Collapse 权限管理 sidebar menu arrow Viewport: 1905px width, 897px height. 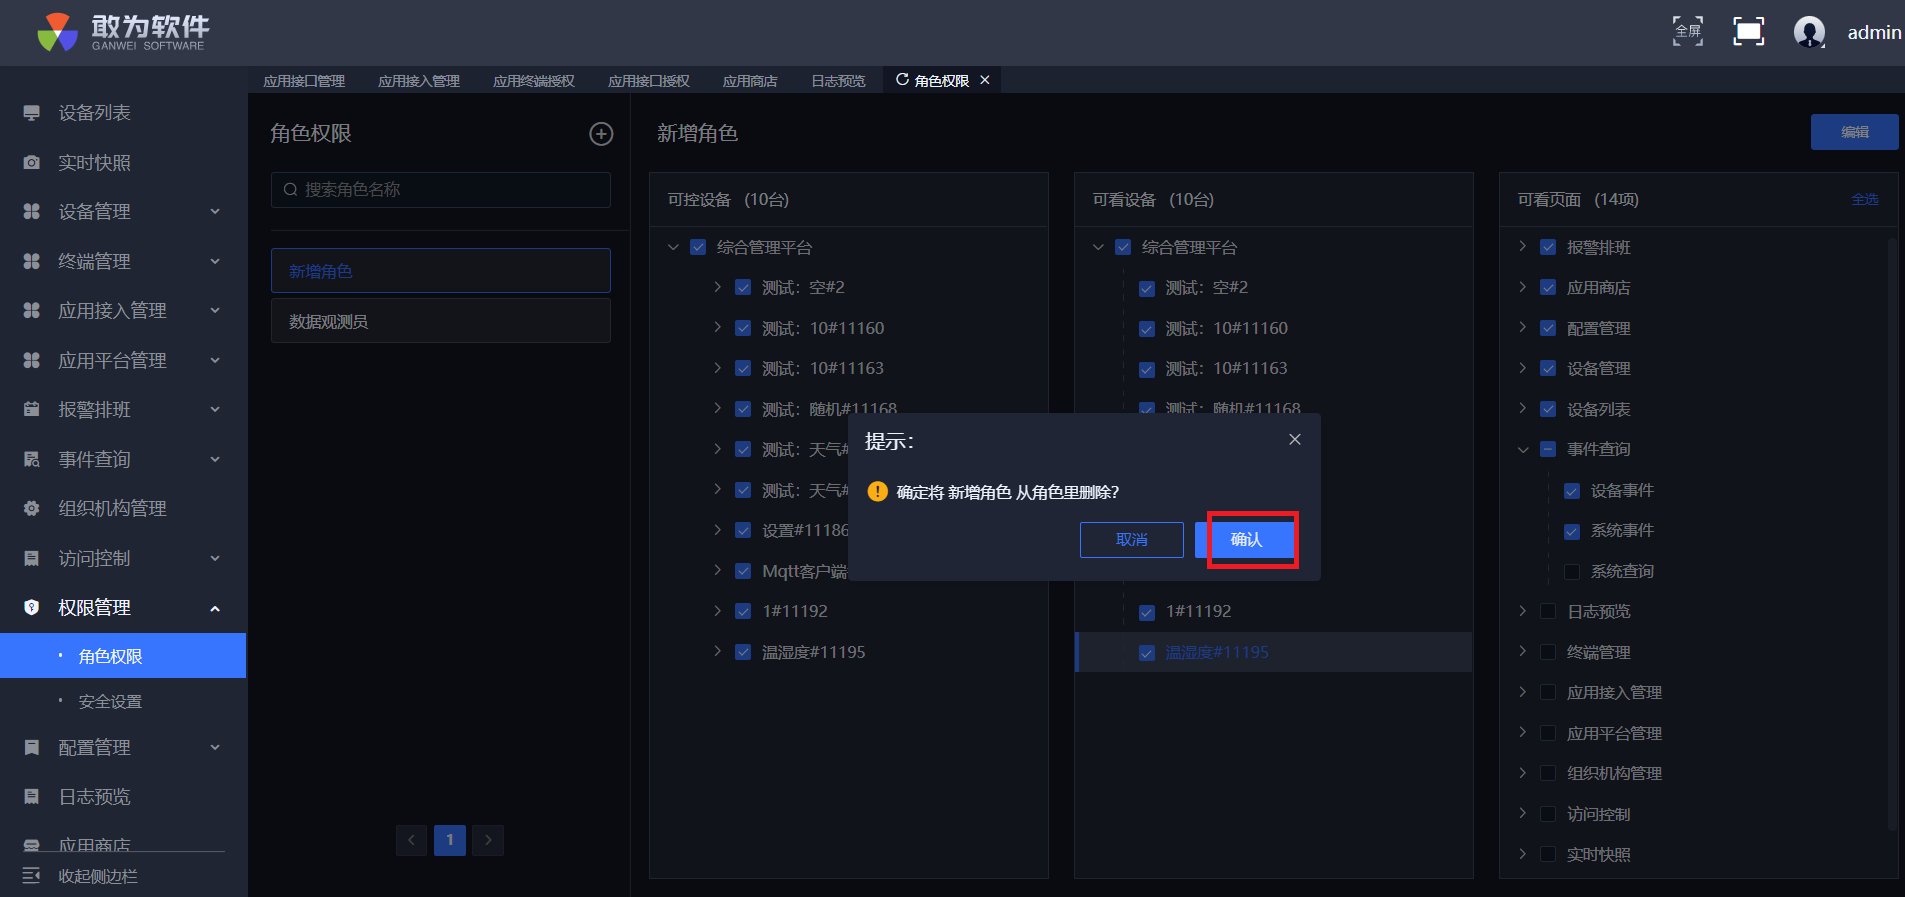click(215, 608)
